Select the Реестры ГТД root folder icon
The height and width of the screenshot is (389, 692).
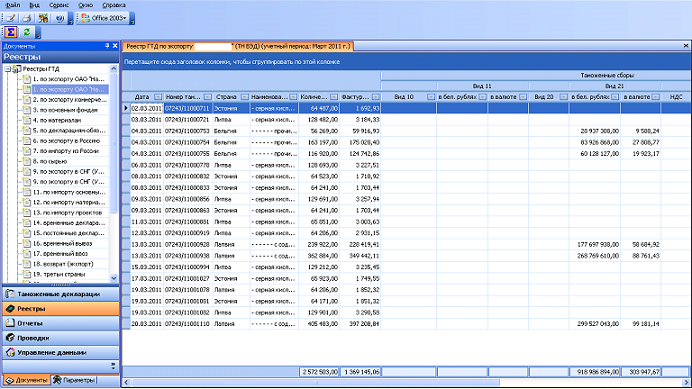click(x=17, y=69)
